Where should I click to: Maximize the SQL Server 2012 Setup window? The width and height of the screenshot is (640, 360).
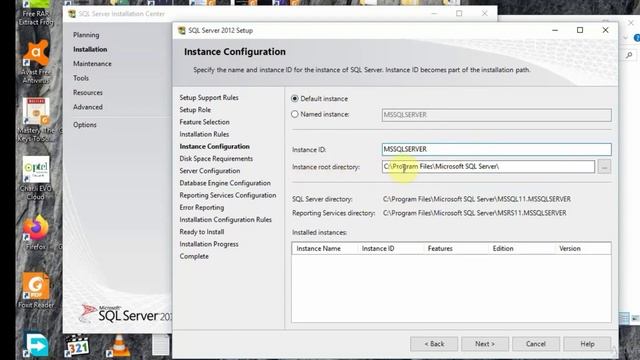(580, 30)
